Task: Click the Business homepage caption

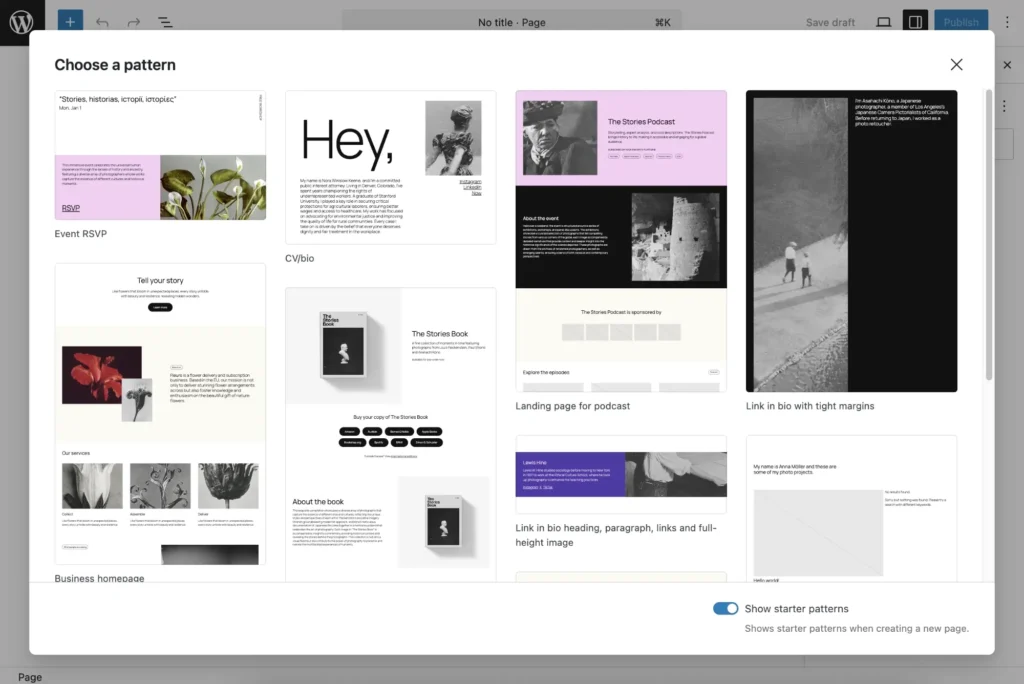Action: coord(99,578)
